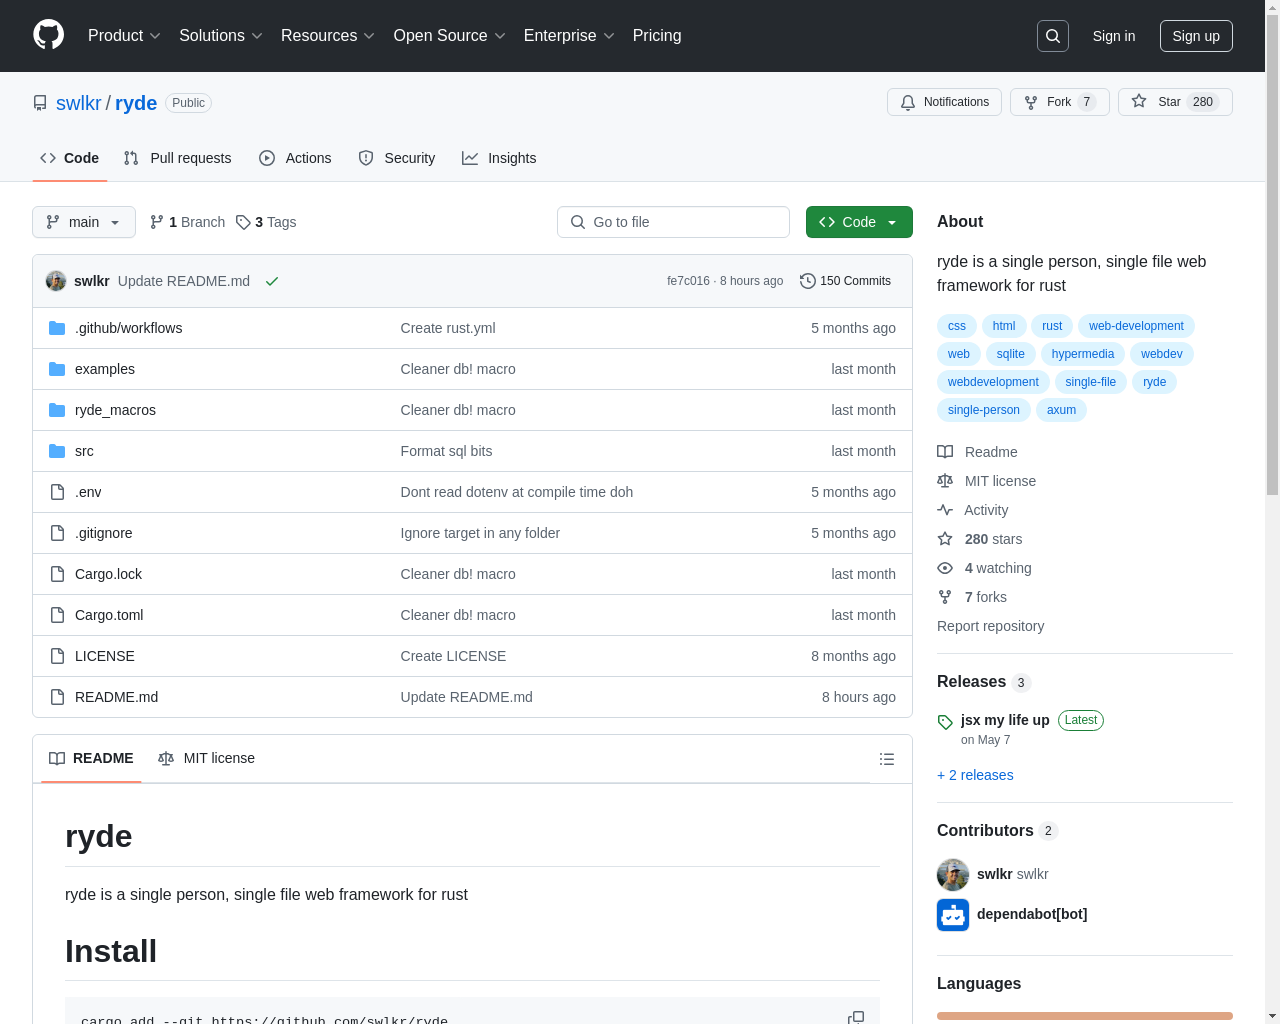Open the Cargo.lock file

pyautogui.click(x=108, y=574)
